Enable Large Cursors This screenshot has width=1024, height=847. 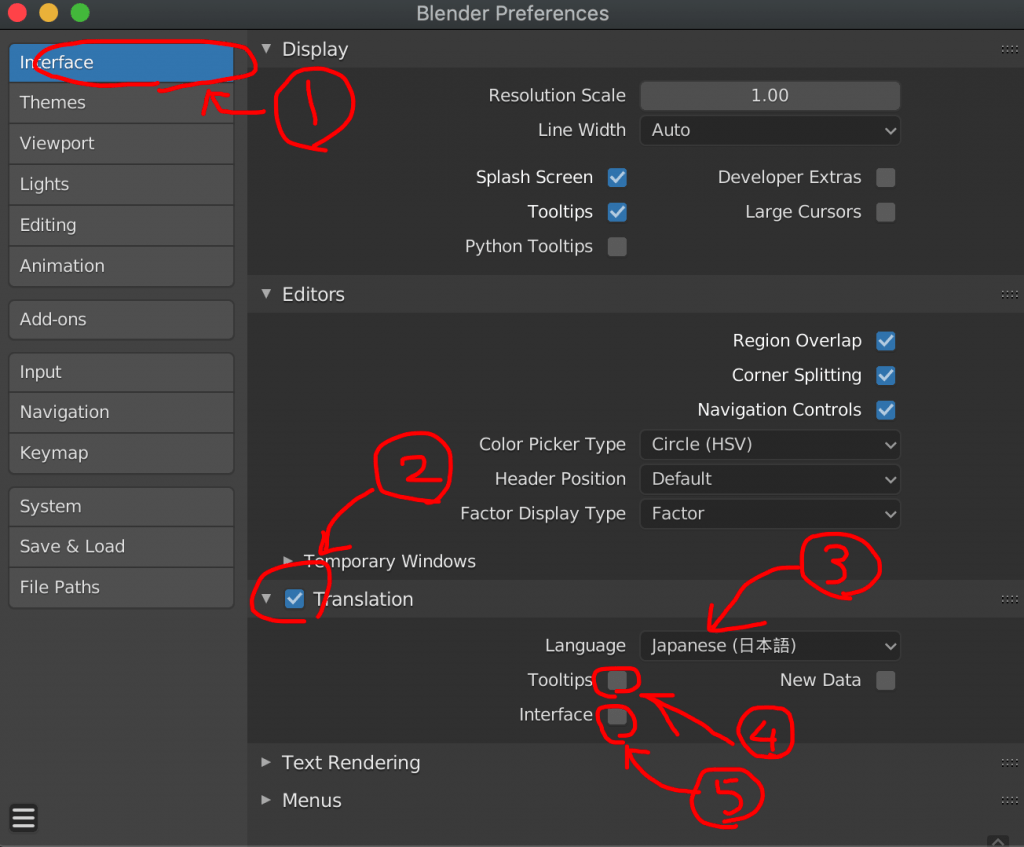pos(886,212)
